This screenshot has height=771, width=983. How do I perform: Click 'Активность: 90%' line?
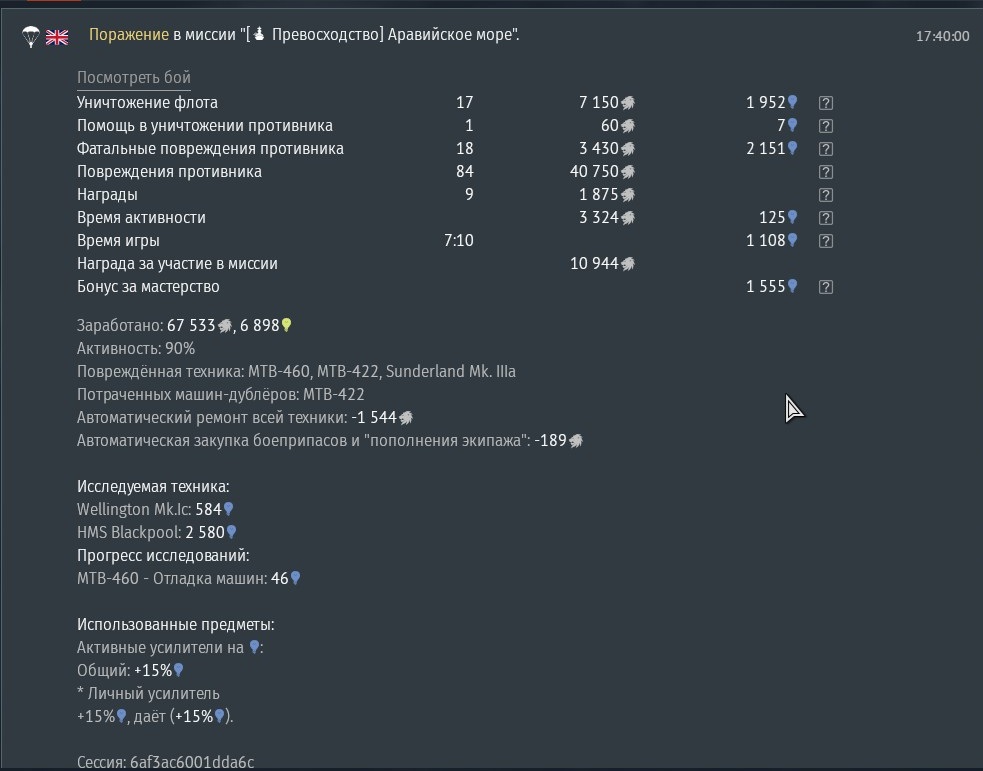coord(136,349)
